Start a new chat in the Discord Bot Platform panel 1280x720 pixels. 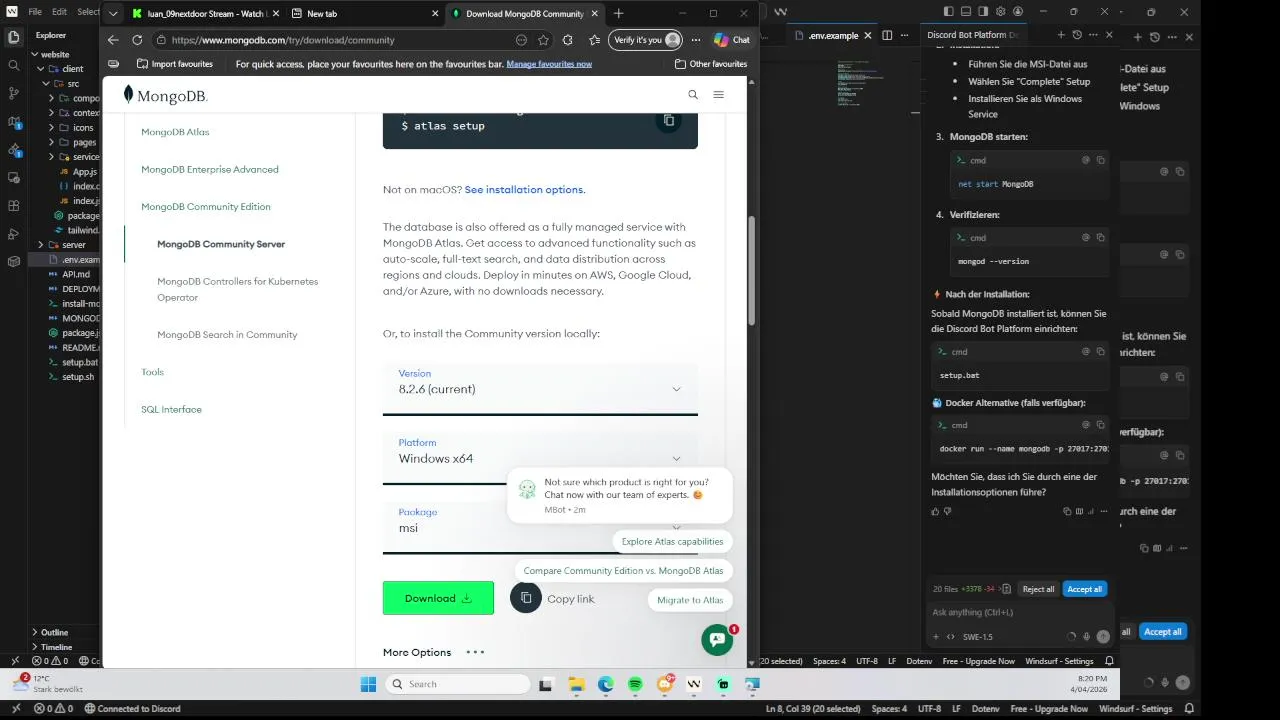point(1062,35)
